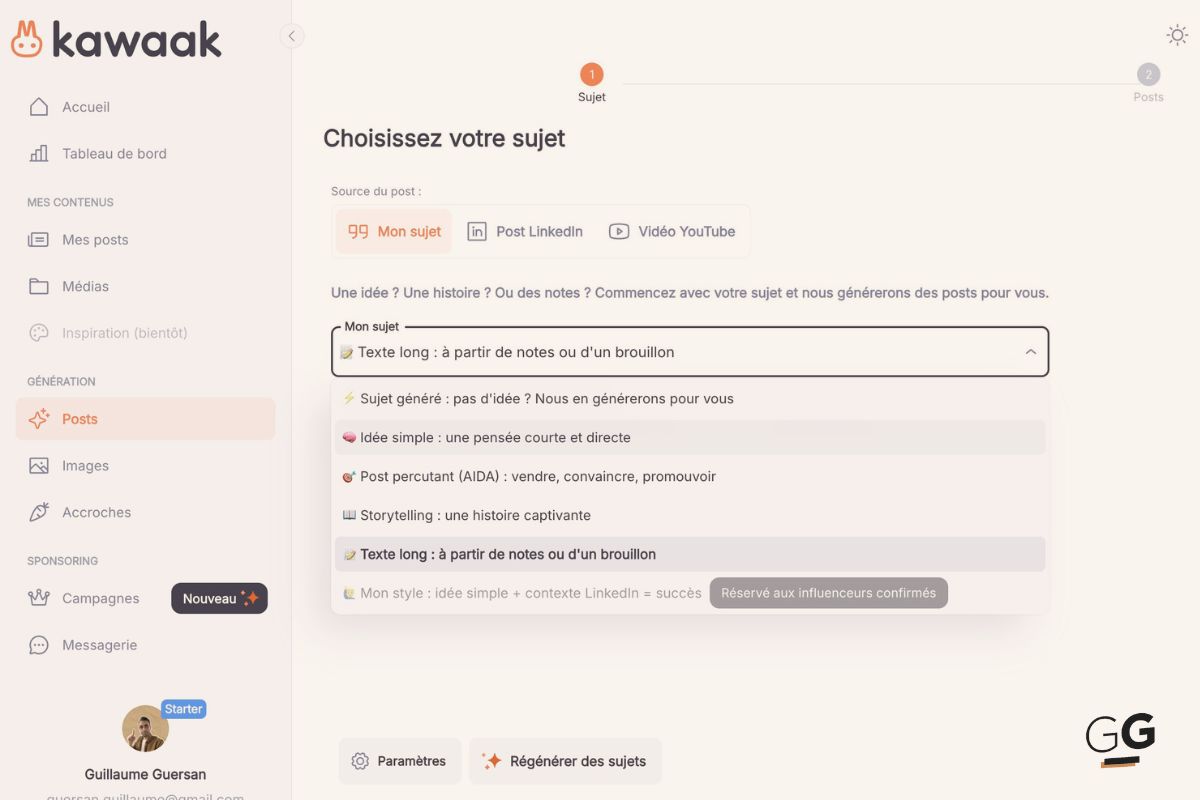Open Médias via the folder icon
1200x800 pixels.
pos(38,286)
